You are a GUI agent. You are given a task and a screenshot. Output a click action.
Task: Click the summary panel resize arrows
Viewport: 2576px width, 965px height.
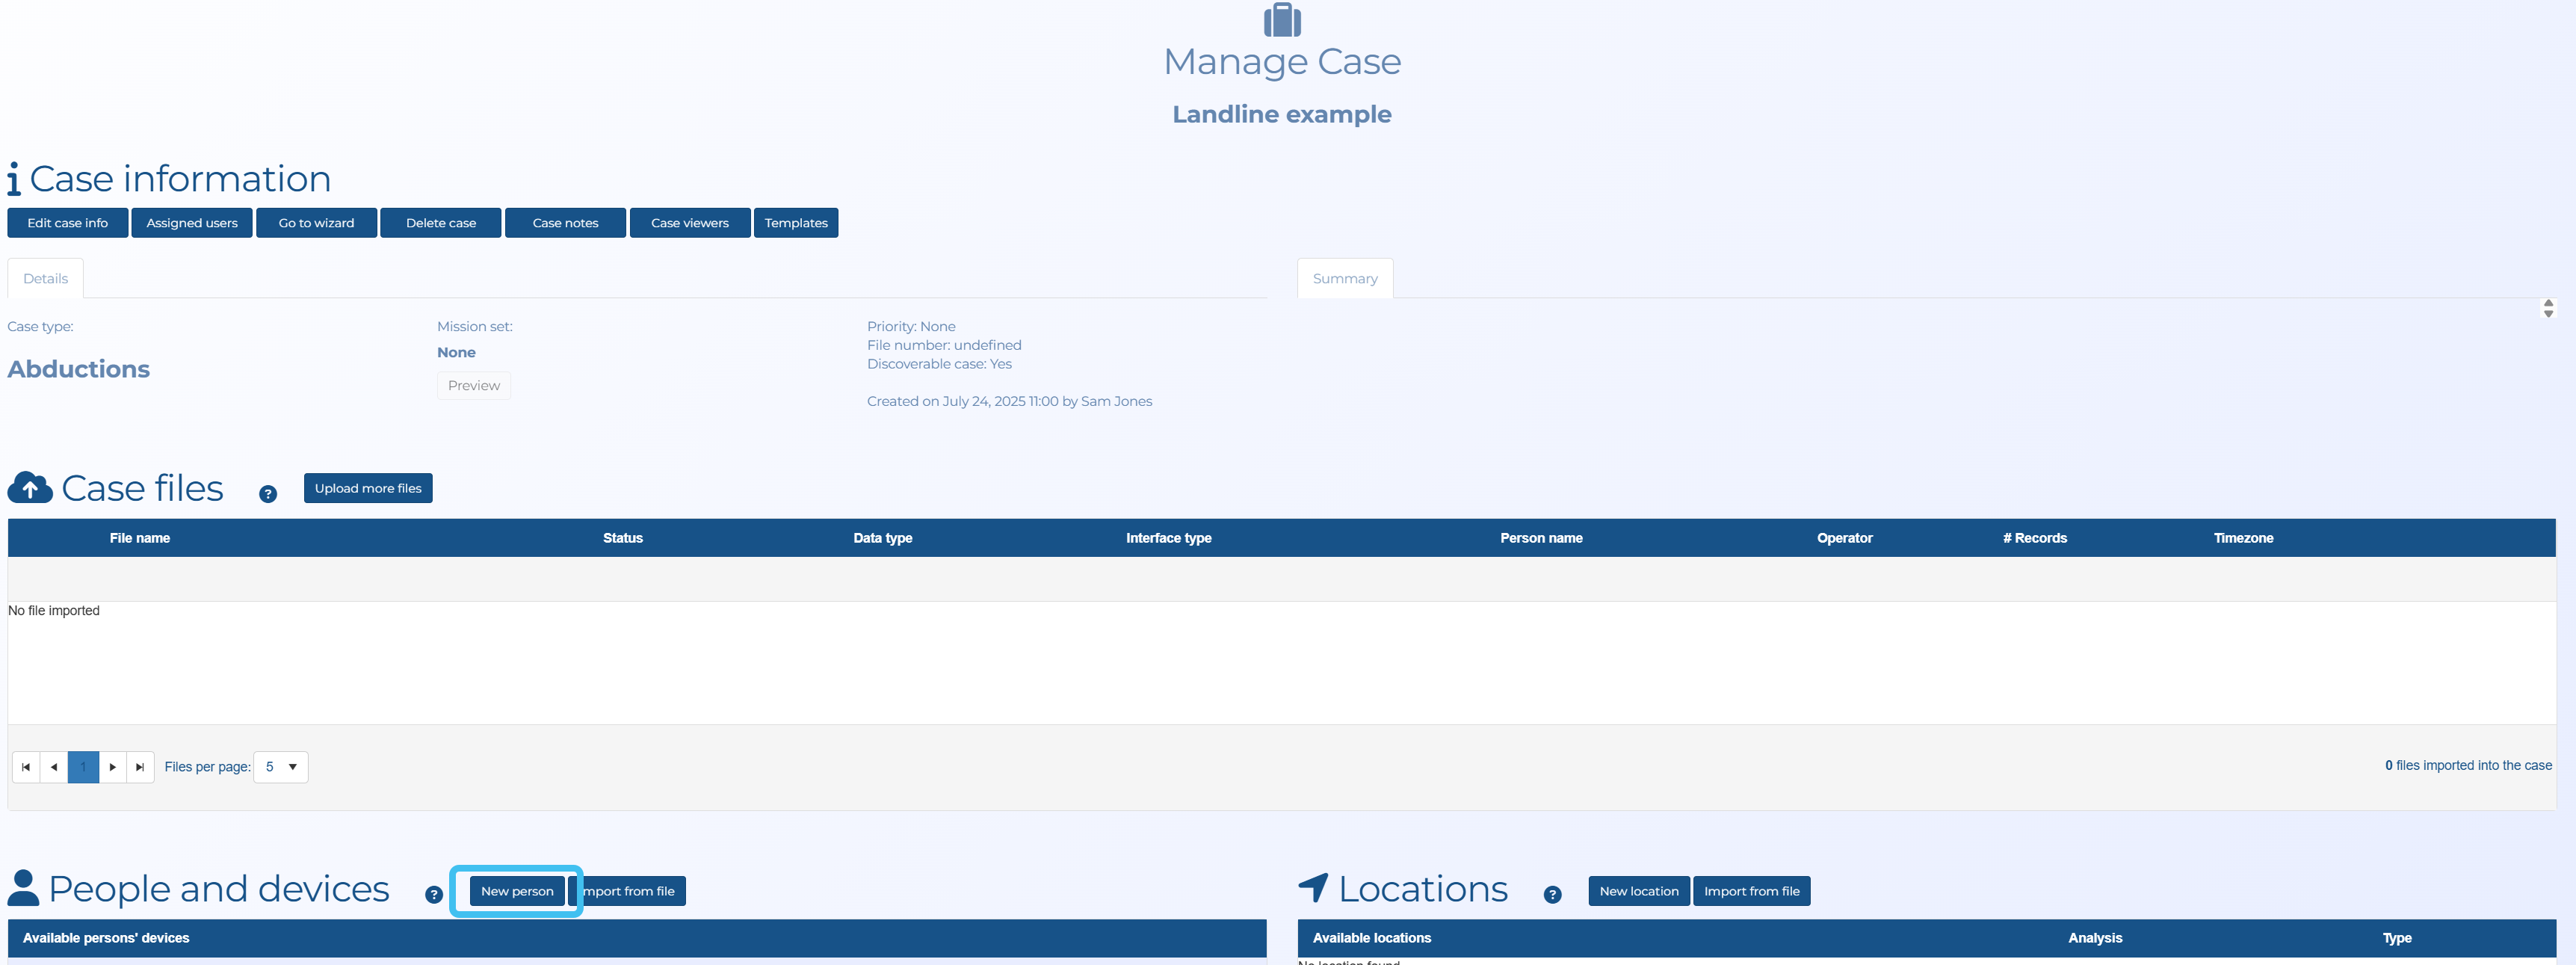click(x=2547, y=308)
